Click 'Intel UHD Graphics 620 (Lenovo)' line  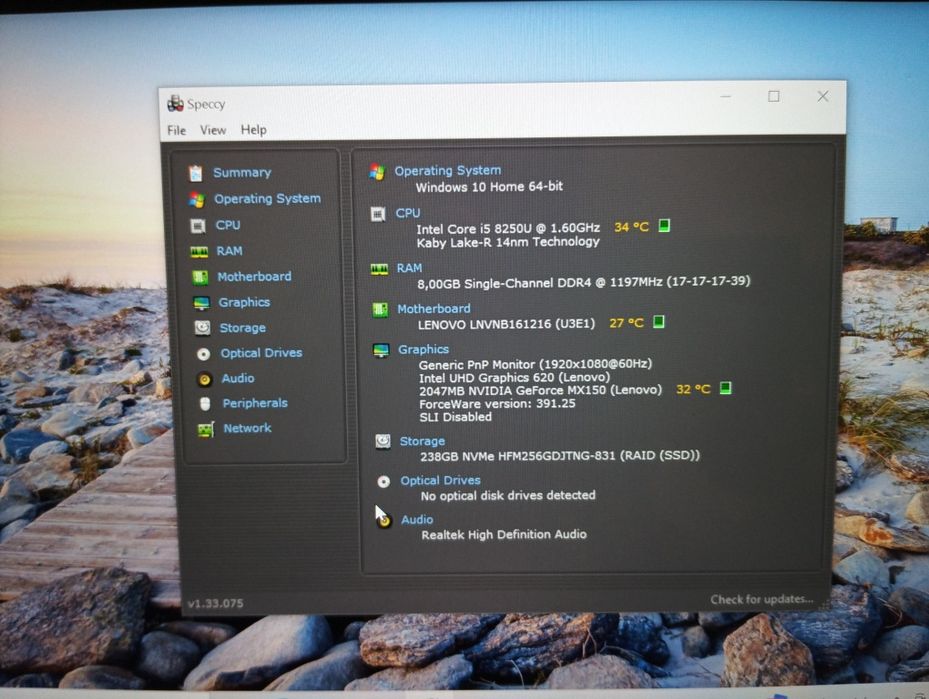coord(514,377)
